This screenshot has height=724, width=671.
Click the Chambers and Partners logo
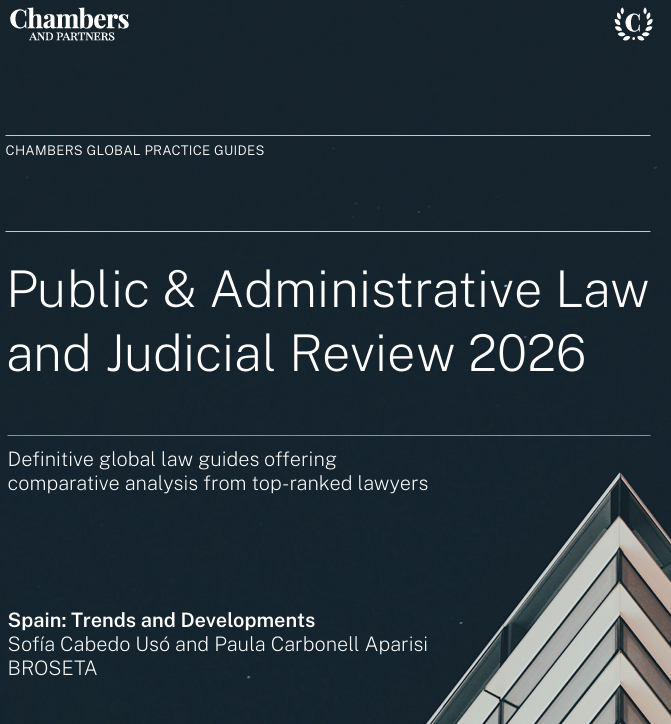69,25
